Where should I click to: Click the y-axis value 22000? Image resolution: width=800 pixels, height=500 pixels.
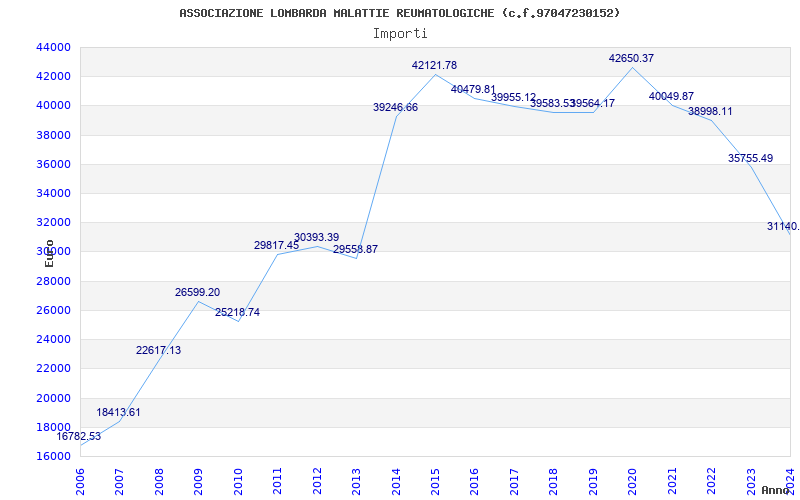[53, 368]
